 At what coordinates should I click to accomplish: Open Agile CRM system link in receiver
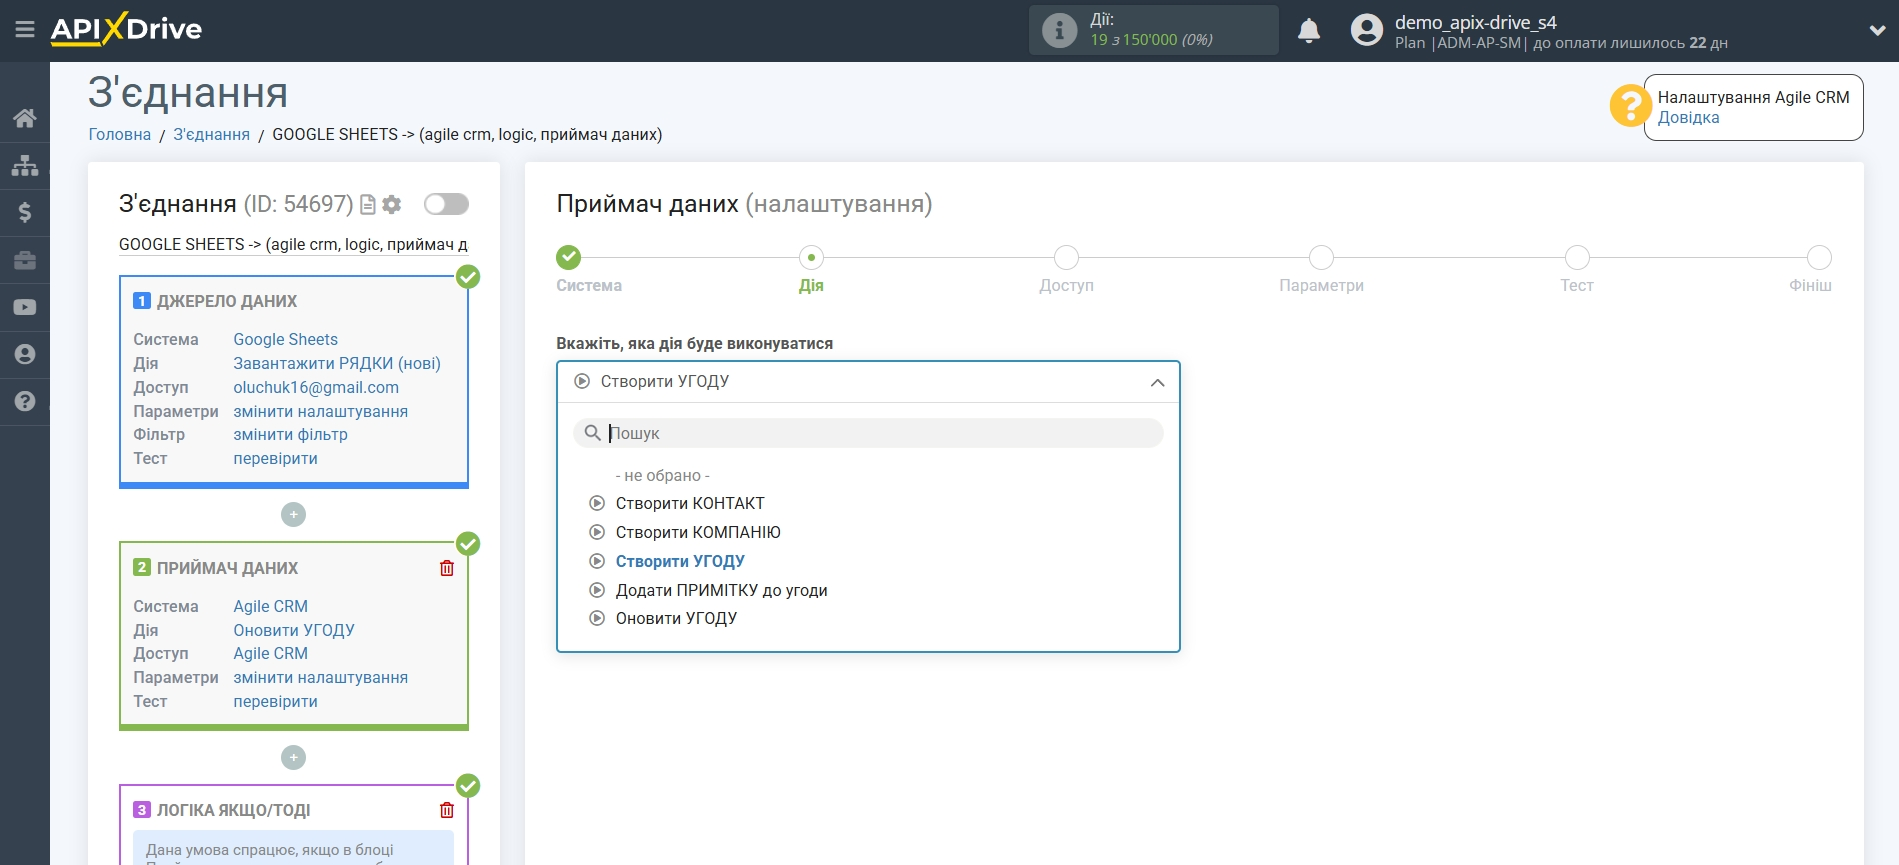coord(270,607)
